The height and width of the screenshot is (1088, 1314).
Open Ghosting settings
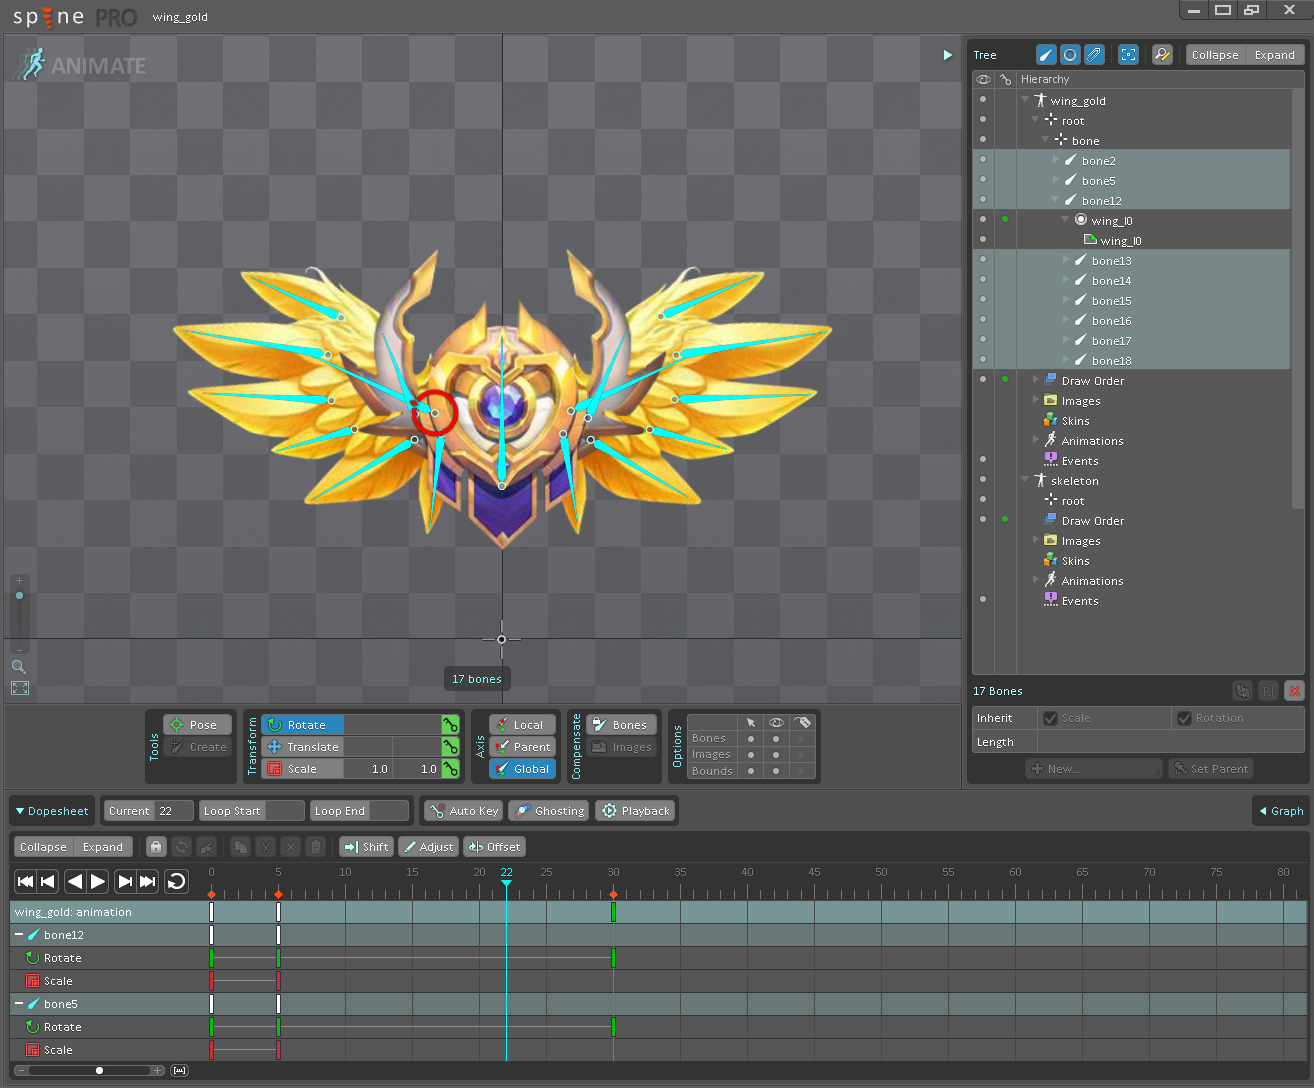(x=549, y=811)
